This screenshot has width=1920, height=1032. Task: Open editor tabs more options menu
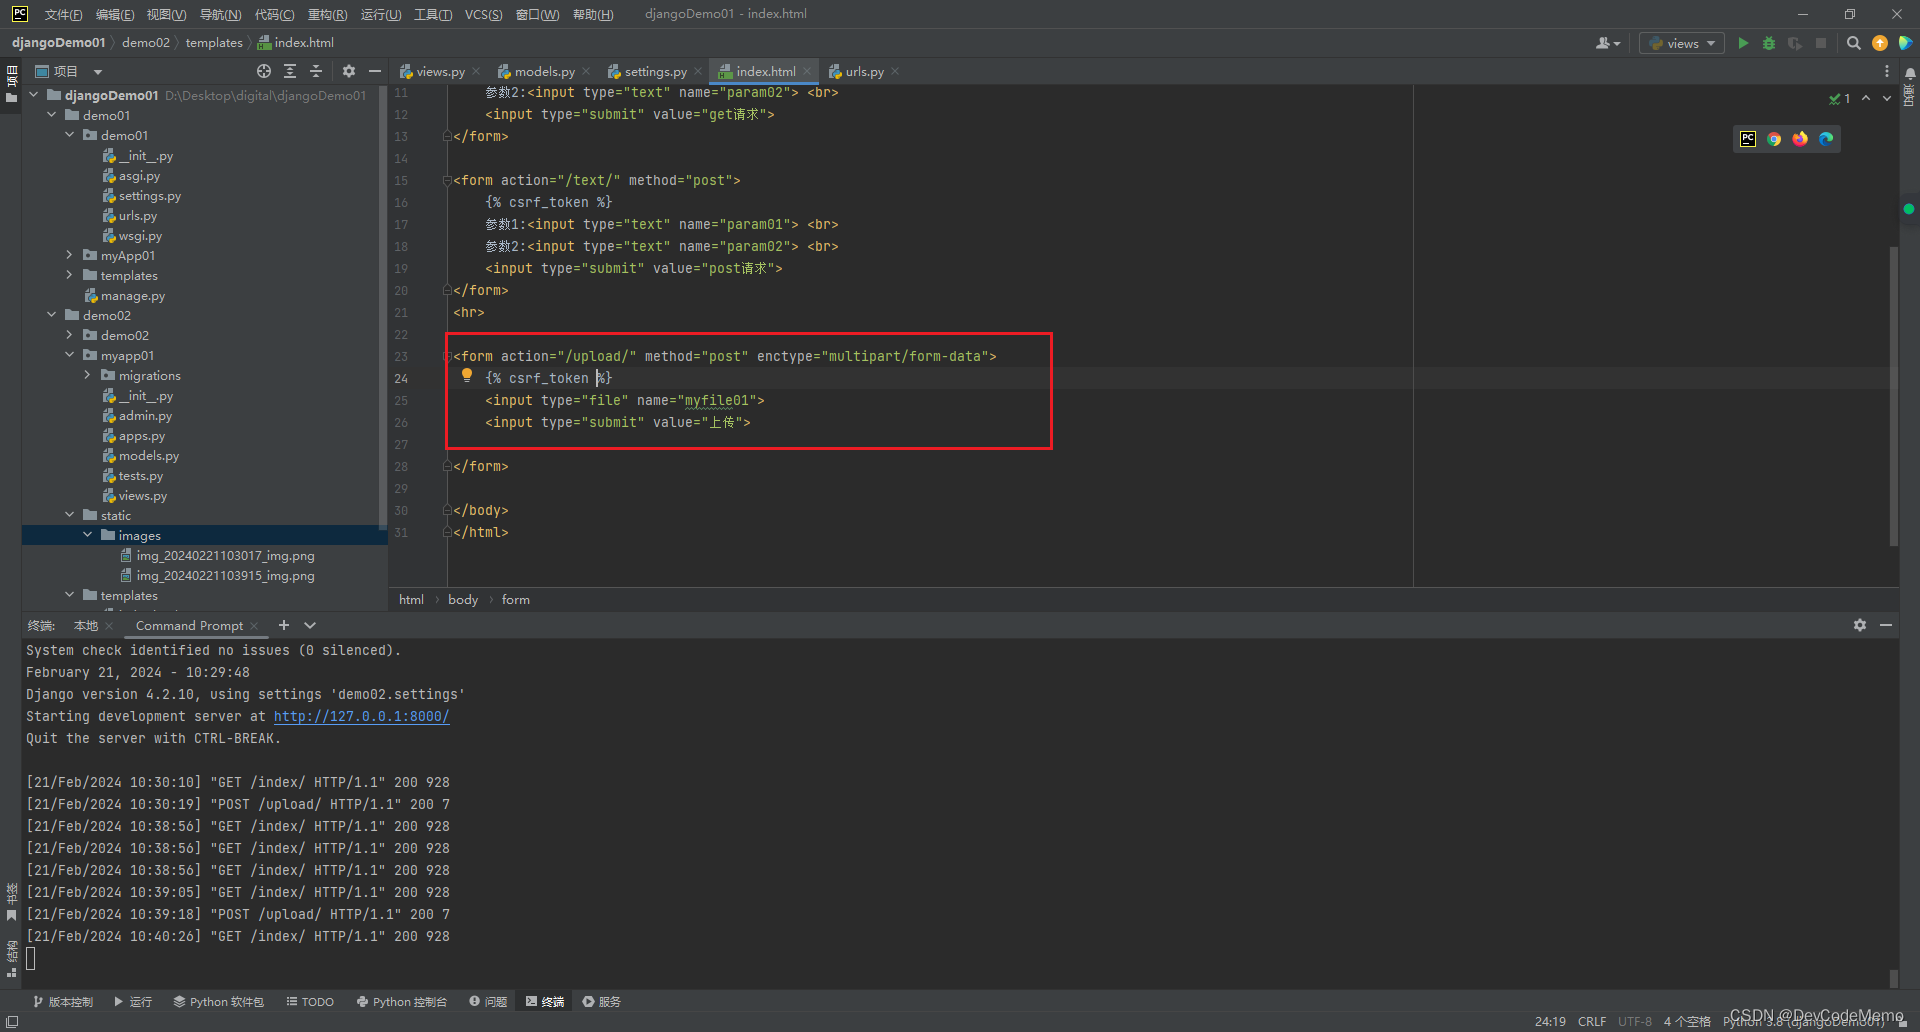[x=1887, y=71]
